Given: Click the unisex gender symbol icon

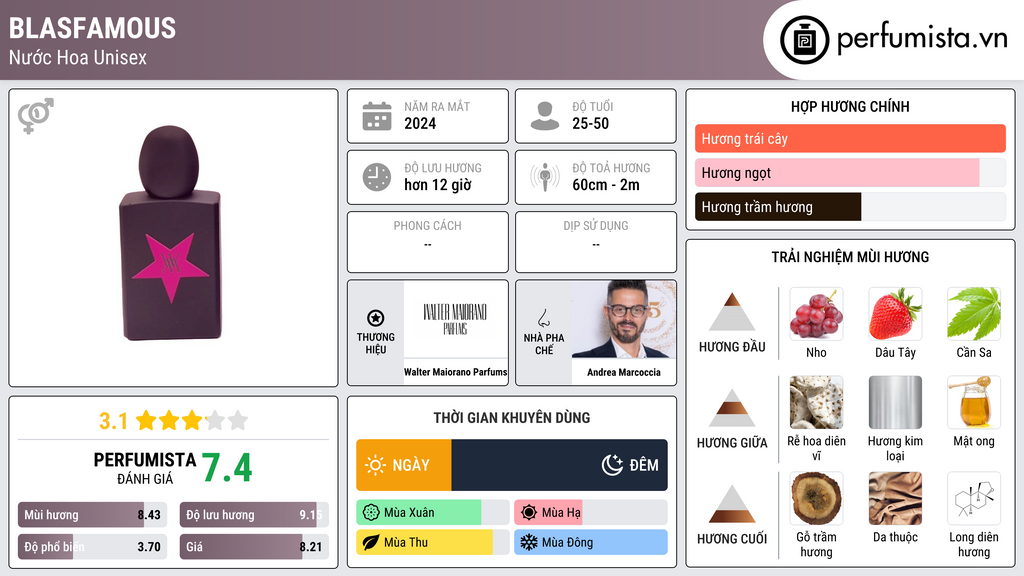Looking at the screenshot, I should 35,116.
